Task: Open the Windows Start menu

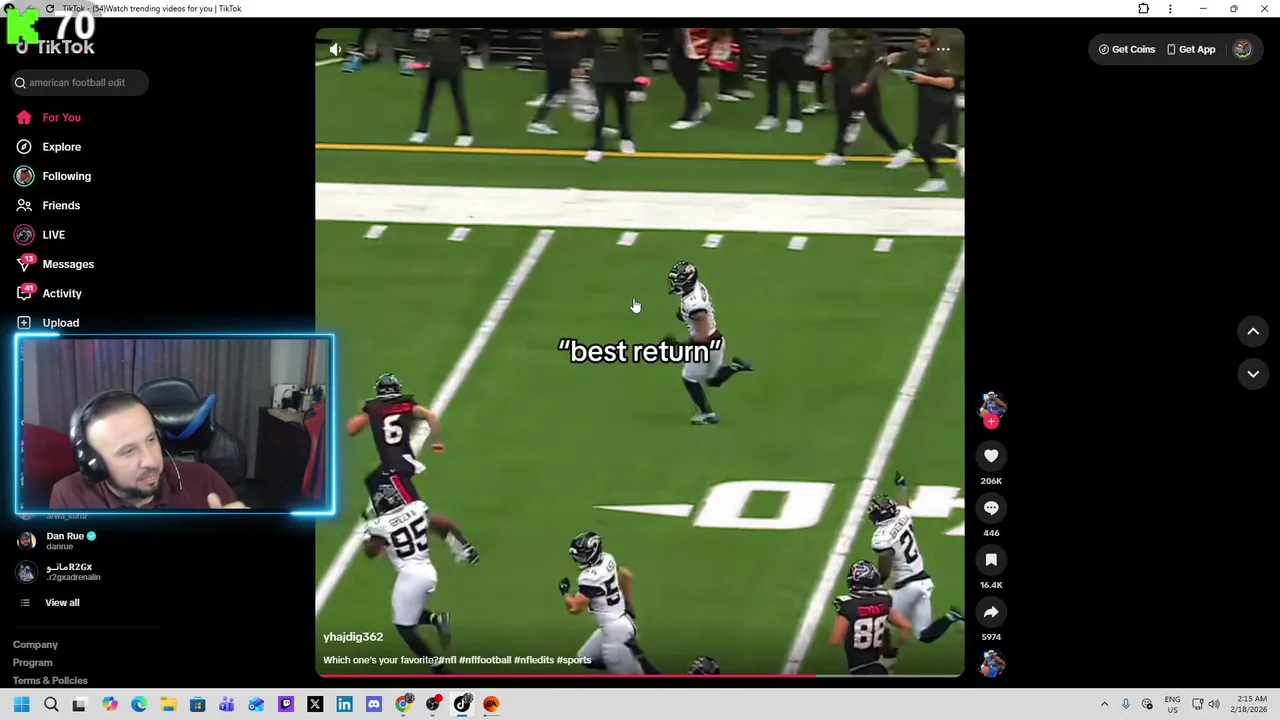Action: (x=21, y=704)
